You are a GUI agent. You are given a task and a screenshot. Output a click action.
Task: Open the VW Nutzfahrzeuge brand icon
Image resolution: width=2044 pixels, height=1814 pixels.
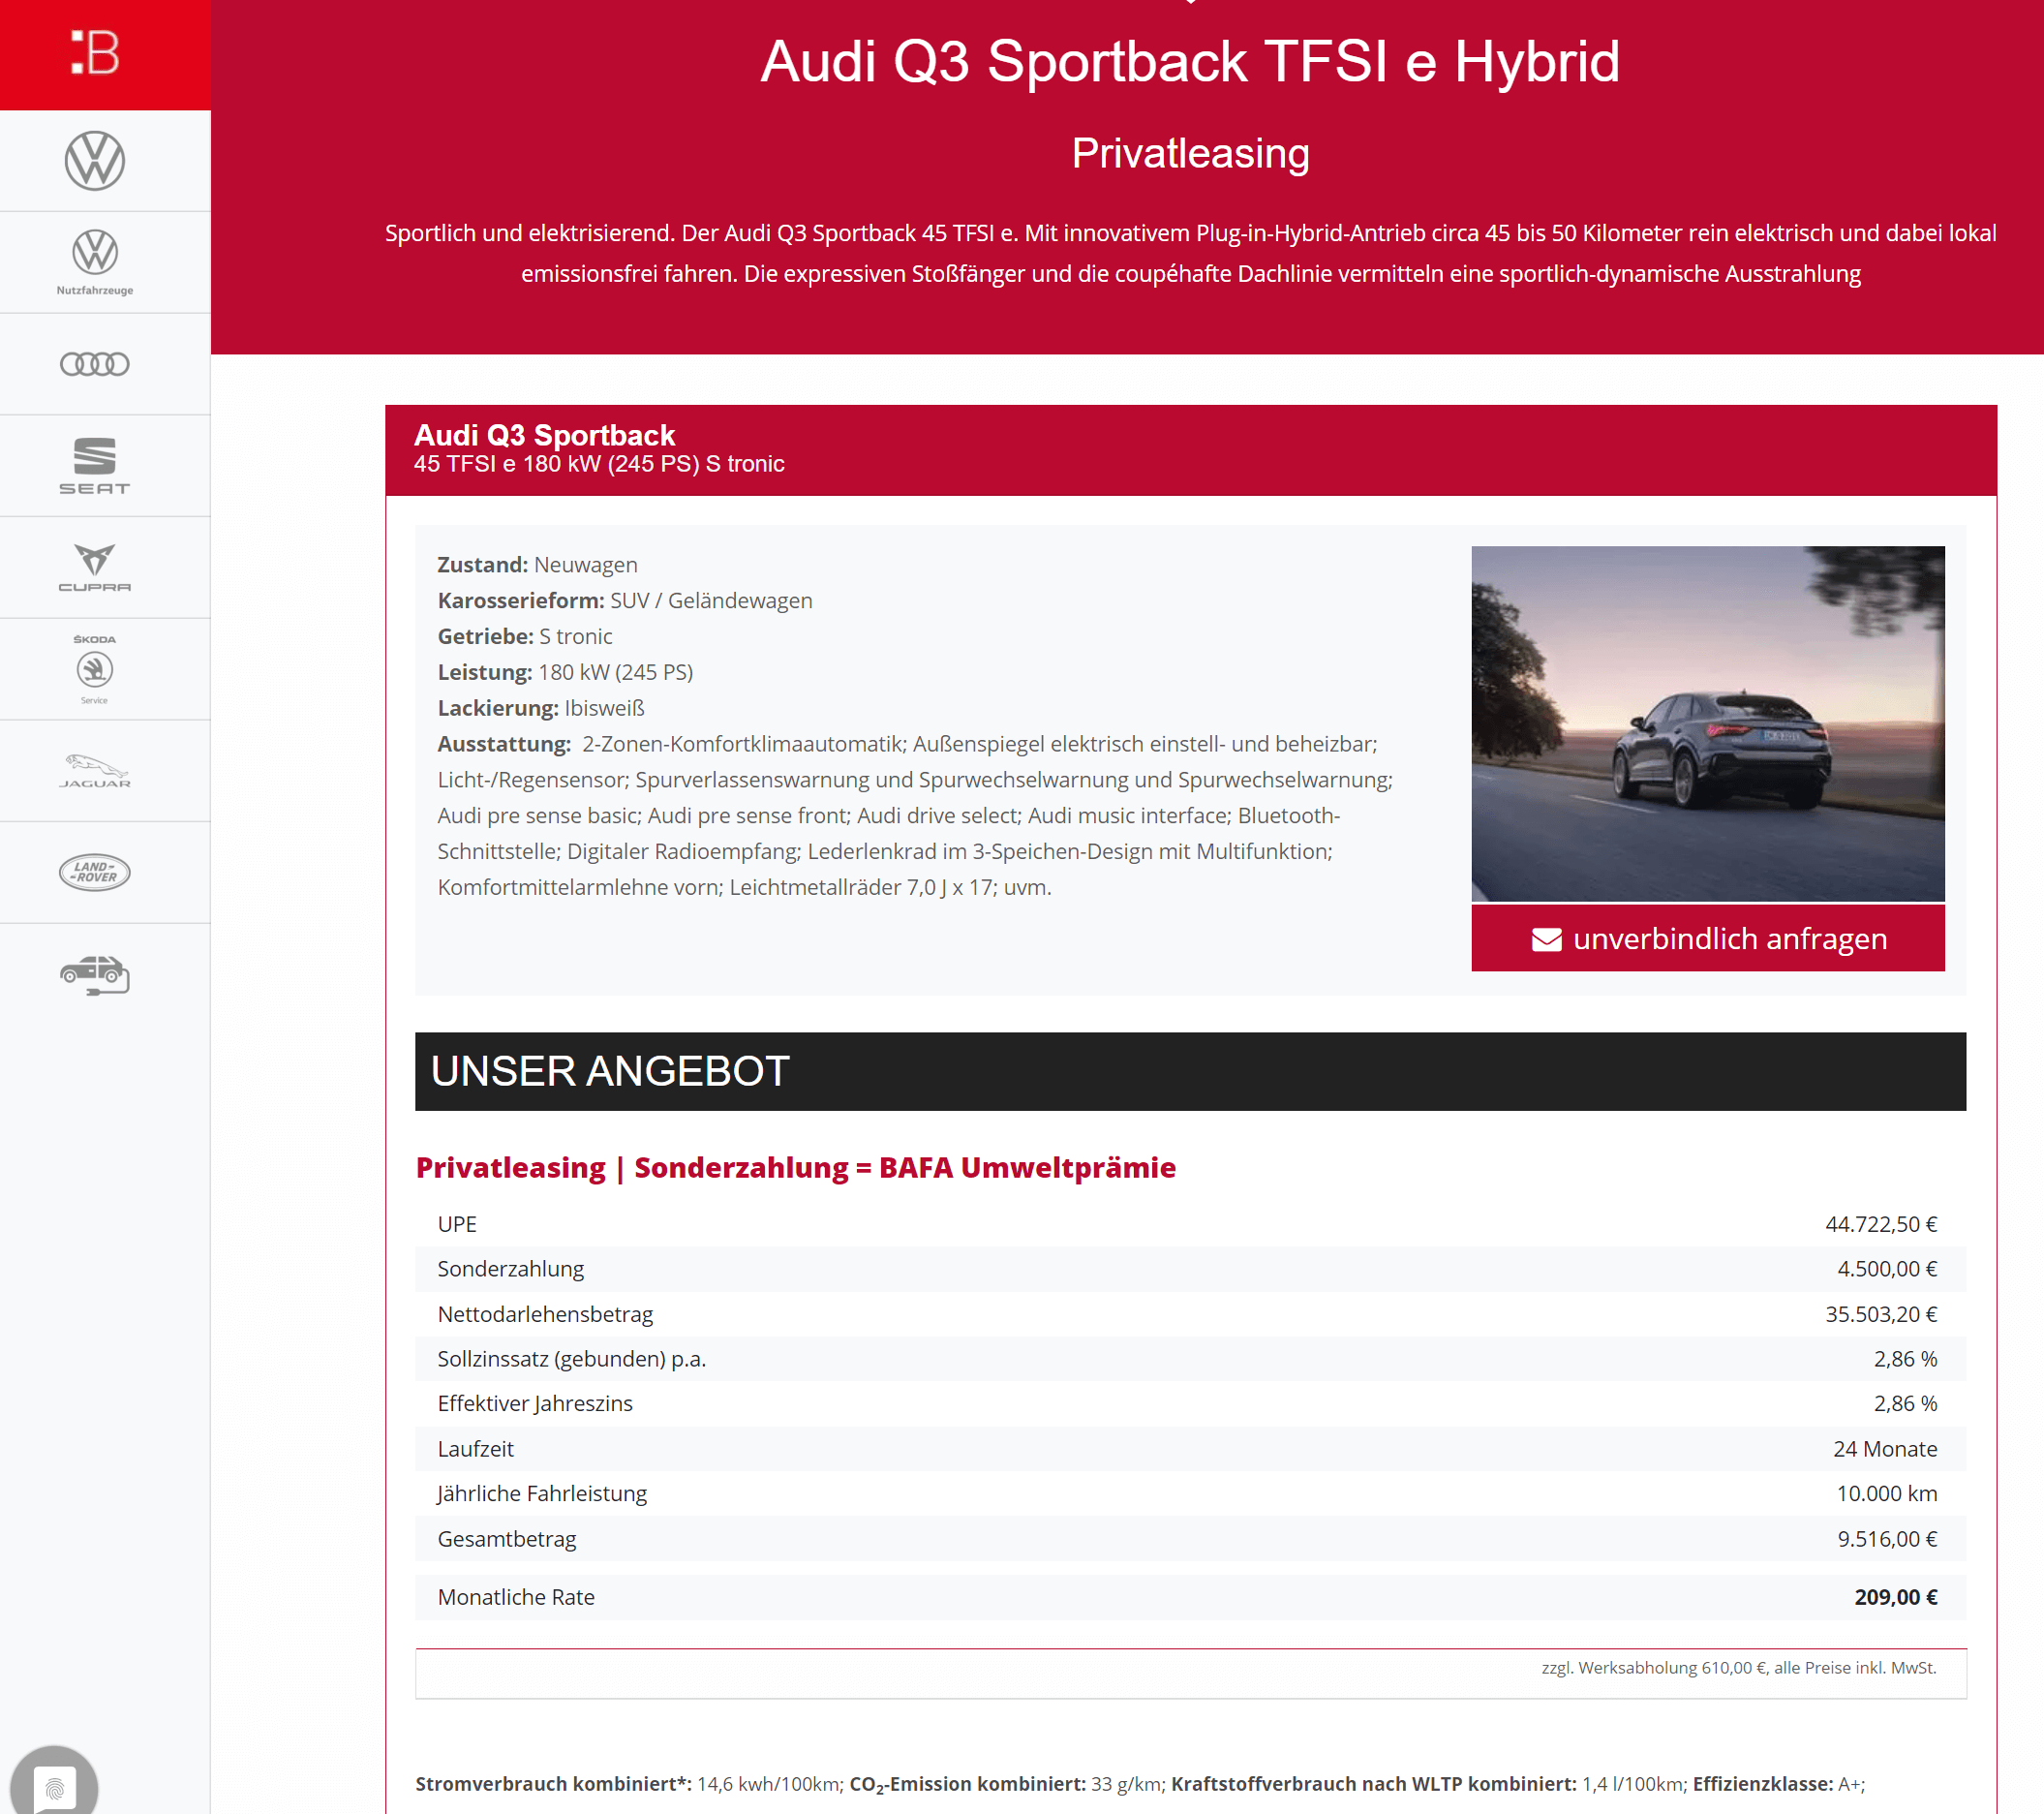click(x=95, y=262)
